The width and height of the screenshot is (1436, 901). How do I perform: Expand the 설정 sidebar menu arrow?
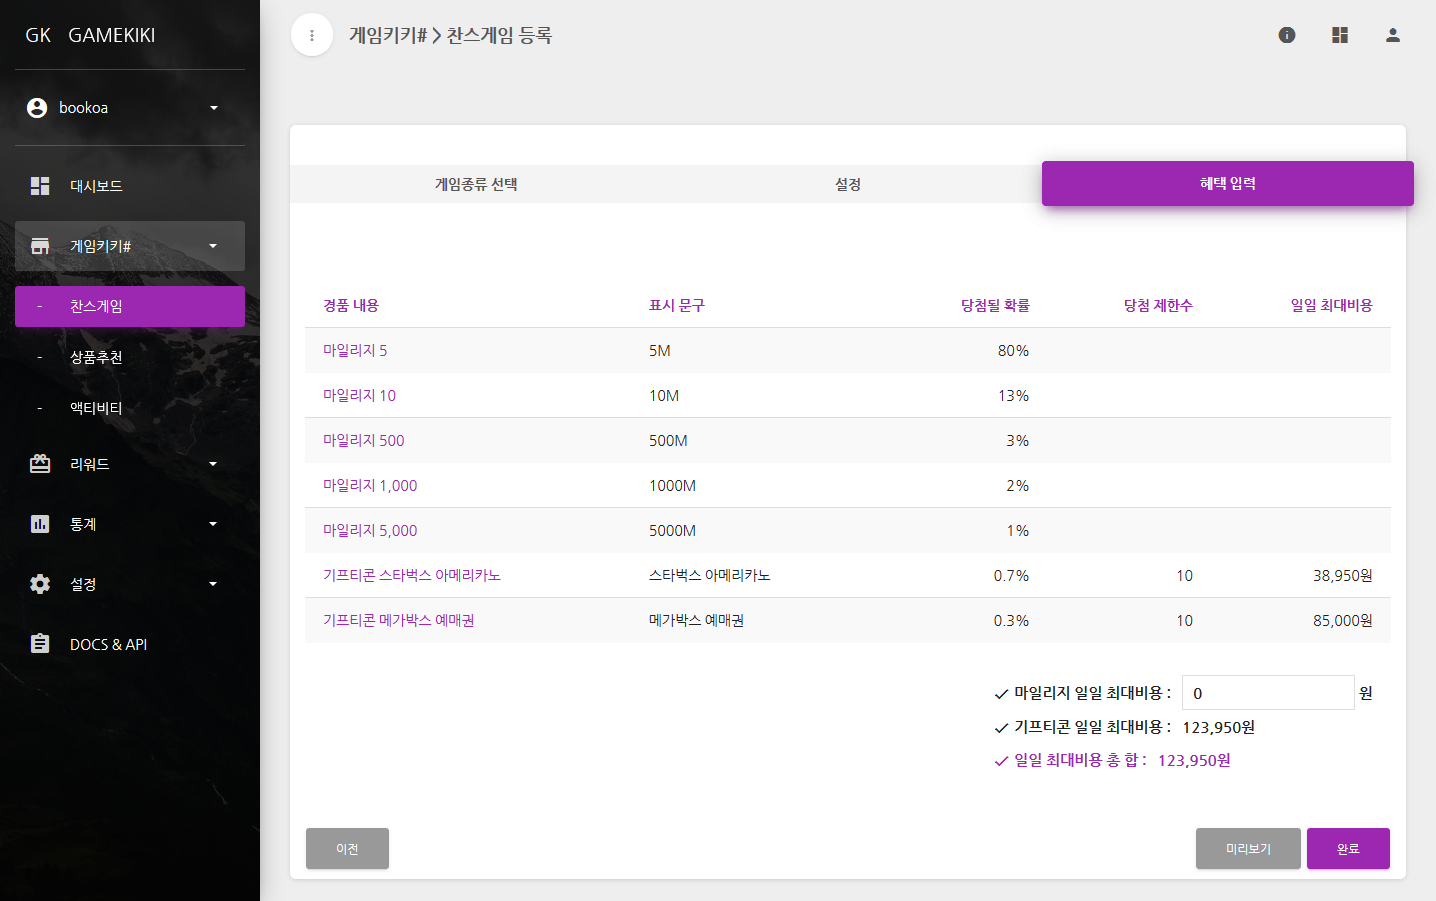pos(213,584)
